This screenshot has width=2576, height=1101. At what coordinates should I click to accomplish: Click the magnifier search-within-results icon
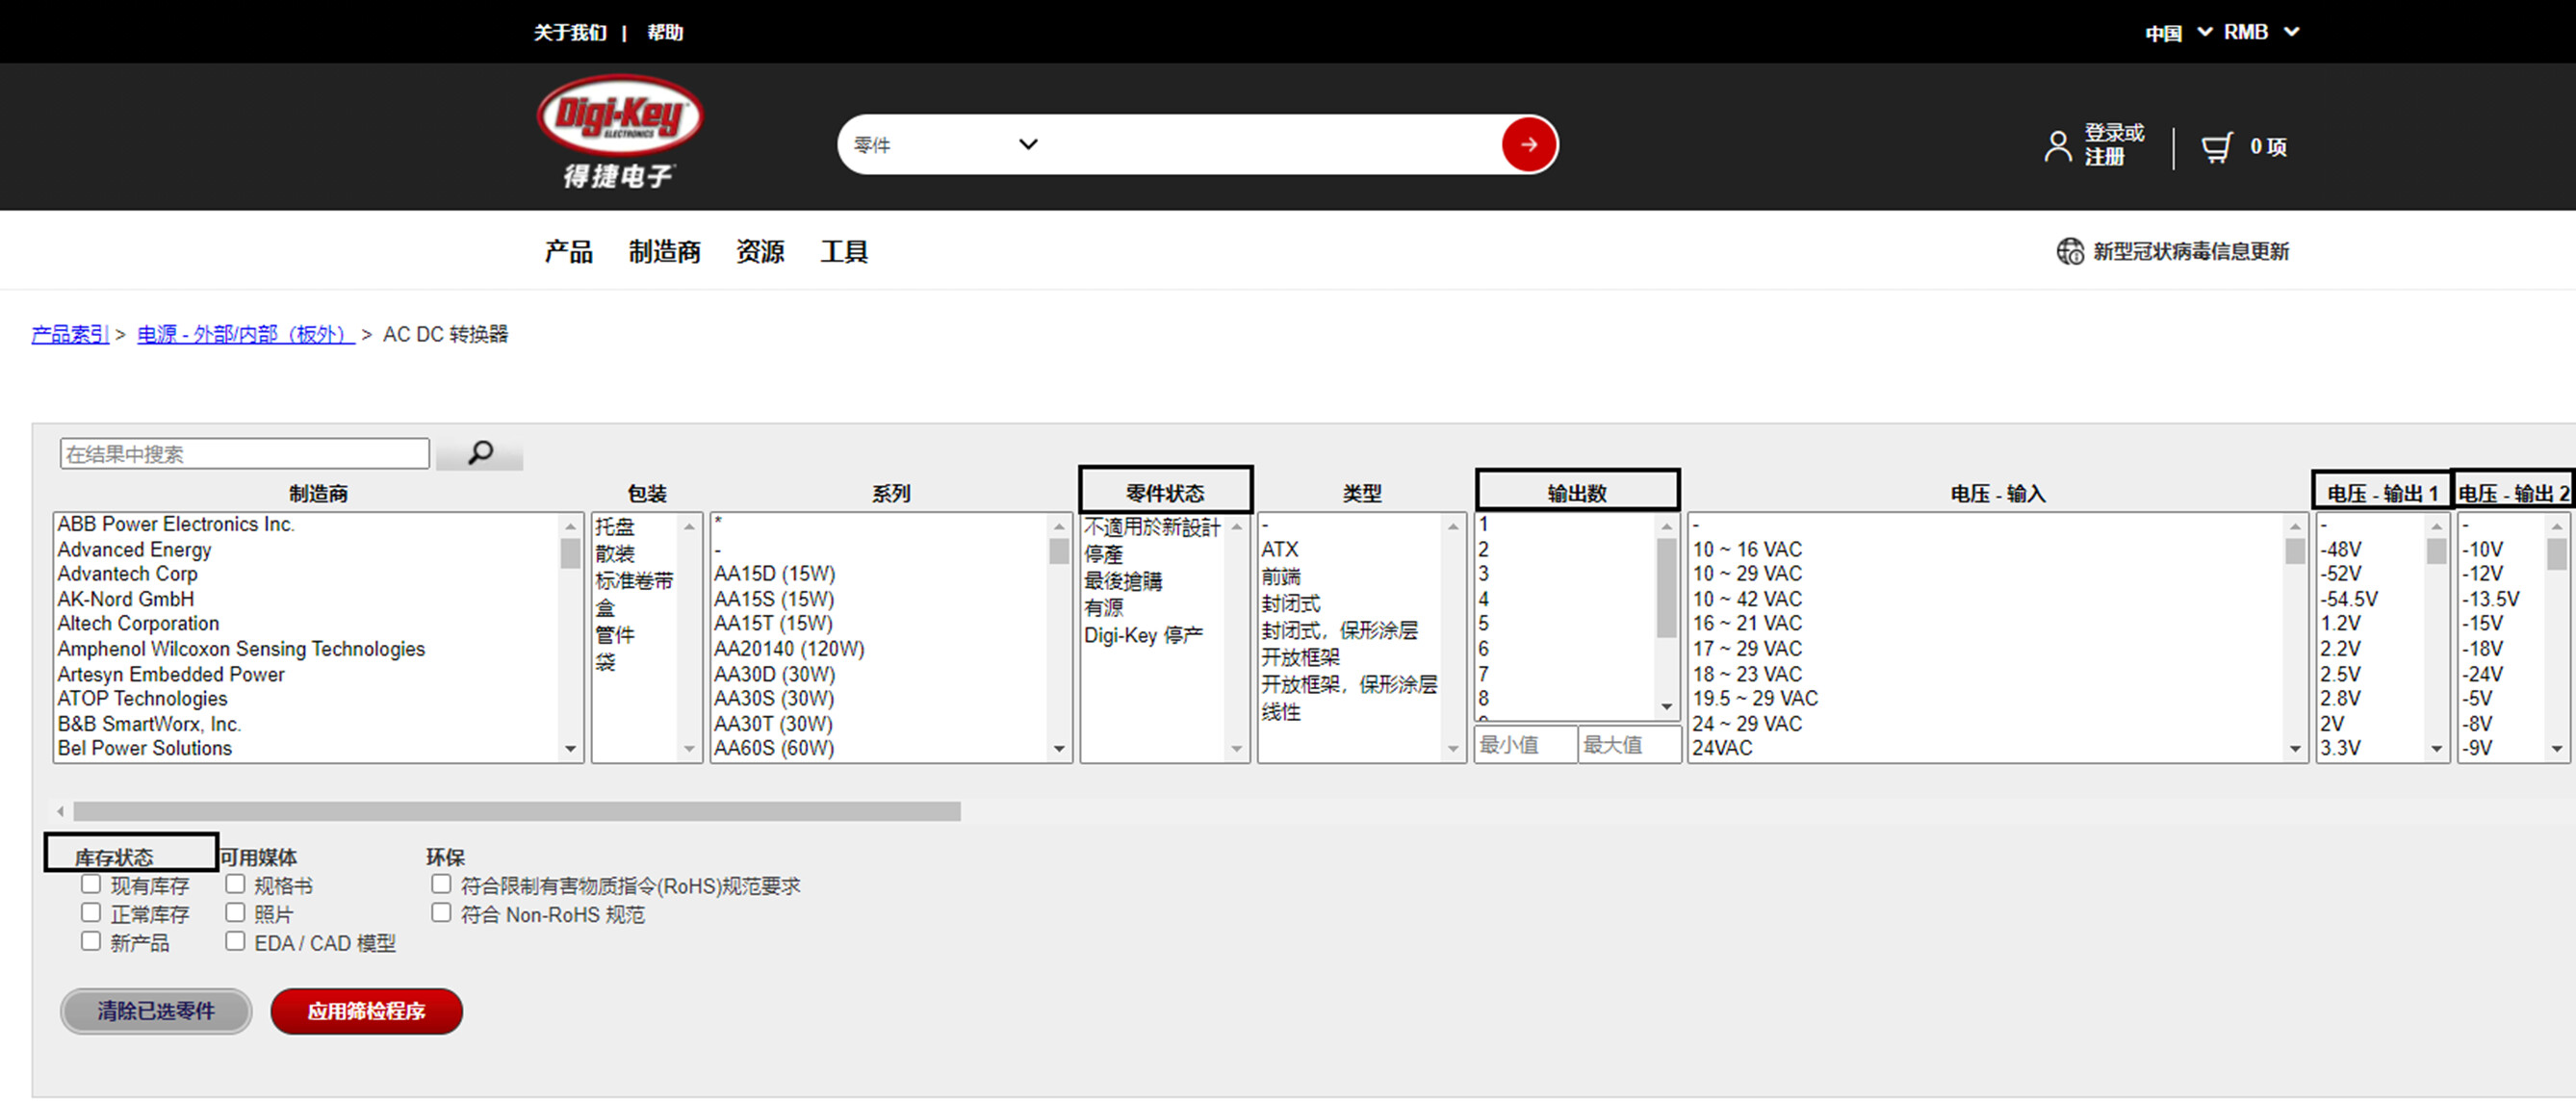[x=481, y=453]
